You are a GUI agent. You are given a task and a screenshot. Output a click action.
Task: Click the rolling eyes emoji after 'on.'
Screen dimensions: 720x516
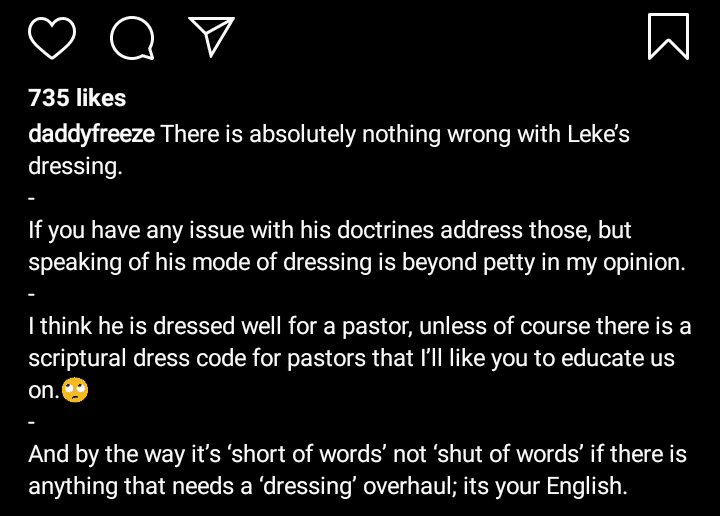coord(75,390)
